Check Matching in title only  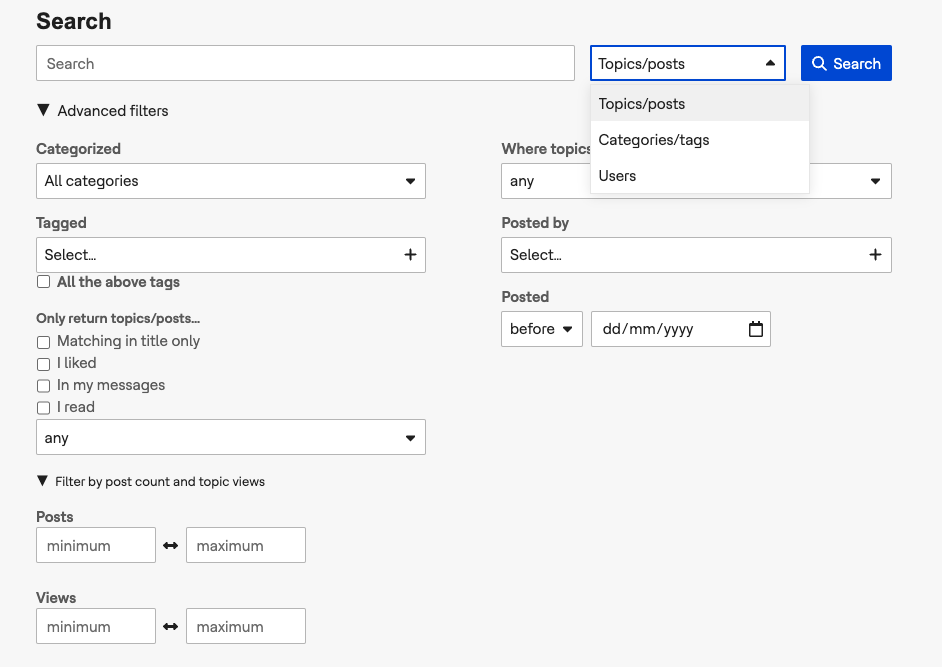point(43,342)
